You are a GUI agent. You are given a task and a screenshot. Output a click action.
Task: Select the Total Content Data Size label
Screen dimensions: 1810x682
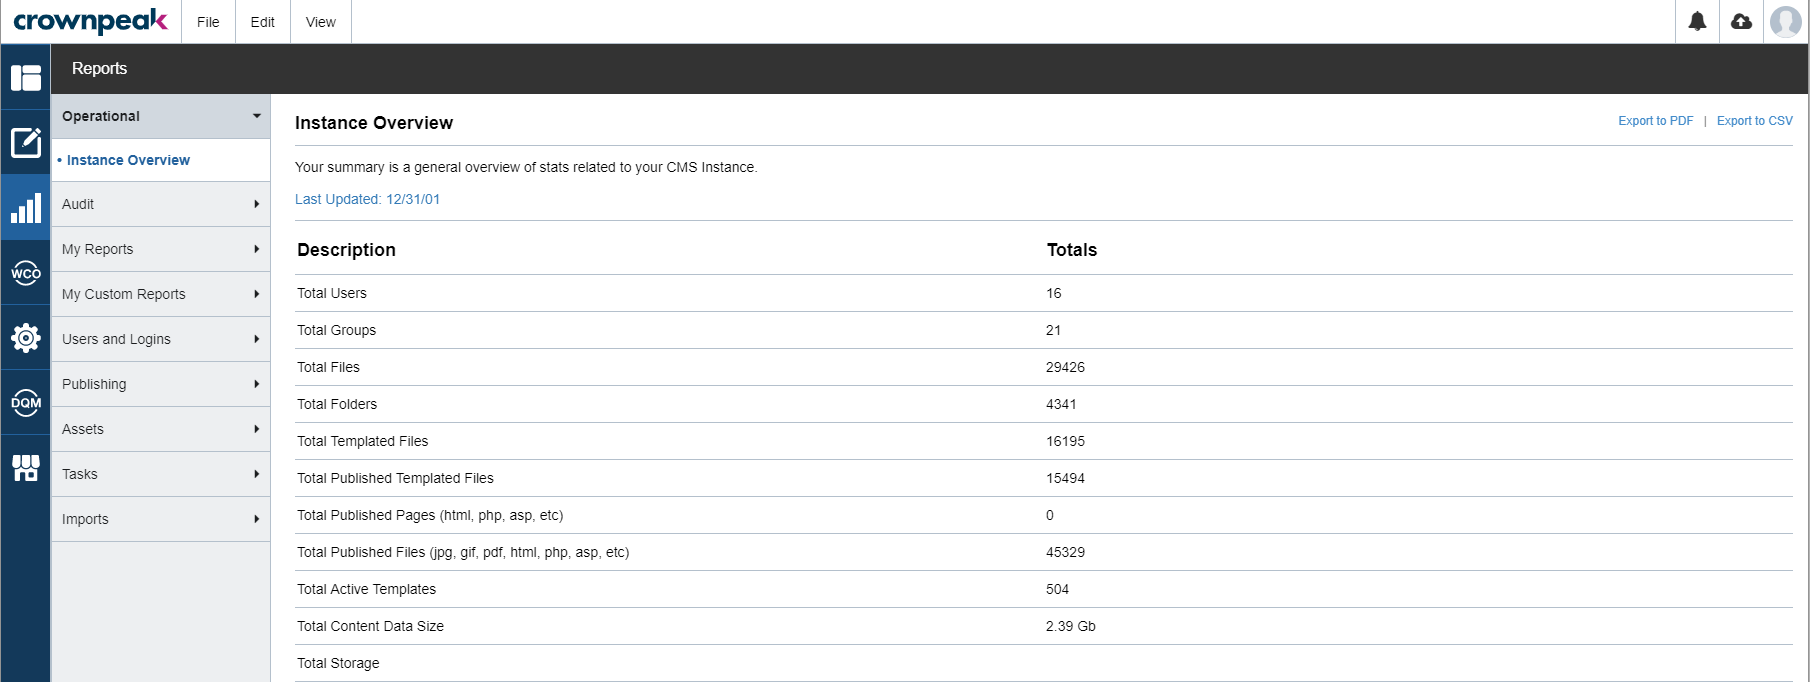pyautogui.click(x=370, y=626)
